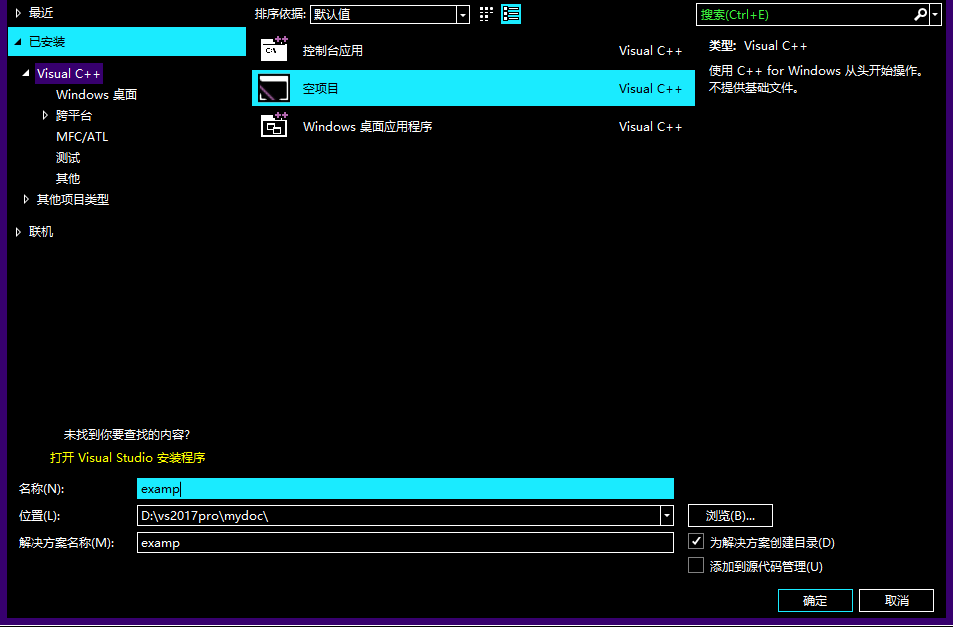The height and width of the screenshot is (627, 953).
Task: Expand the 联机 node
Action: (18, 232)
